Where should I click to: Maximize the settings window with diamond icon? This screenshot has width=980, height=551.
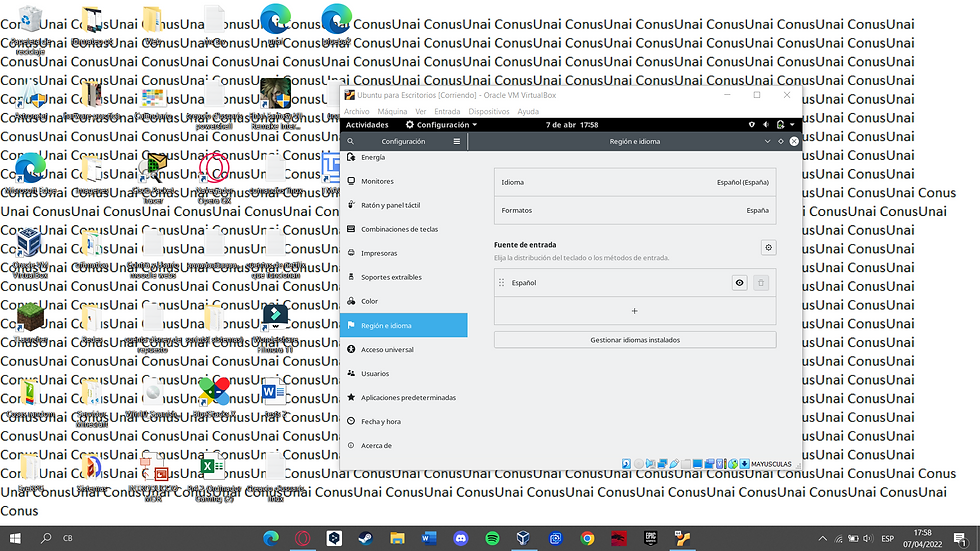(781, 142)
